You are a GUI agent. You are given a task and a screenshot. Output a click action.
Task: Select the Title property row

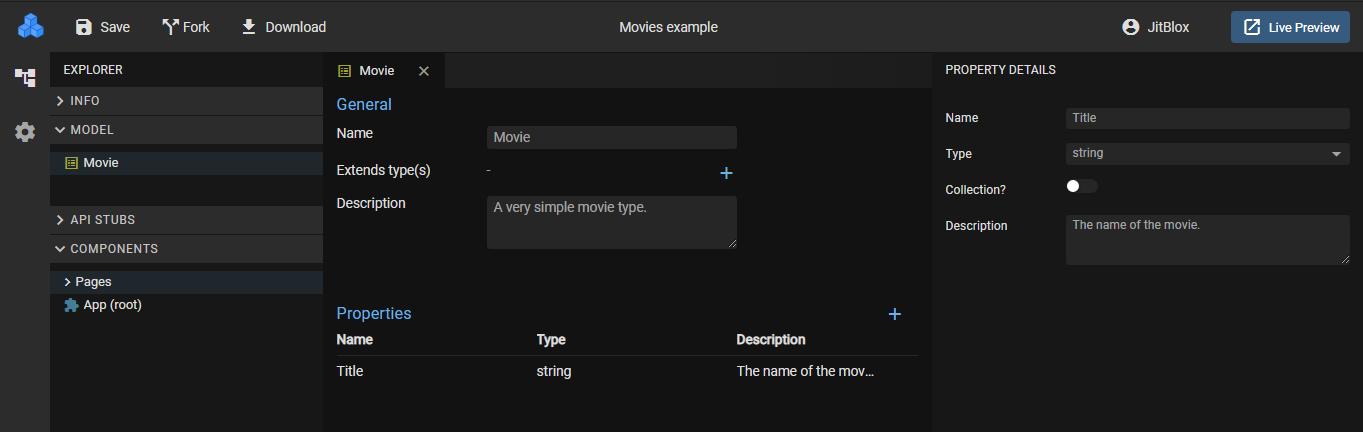point(627,371)
